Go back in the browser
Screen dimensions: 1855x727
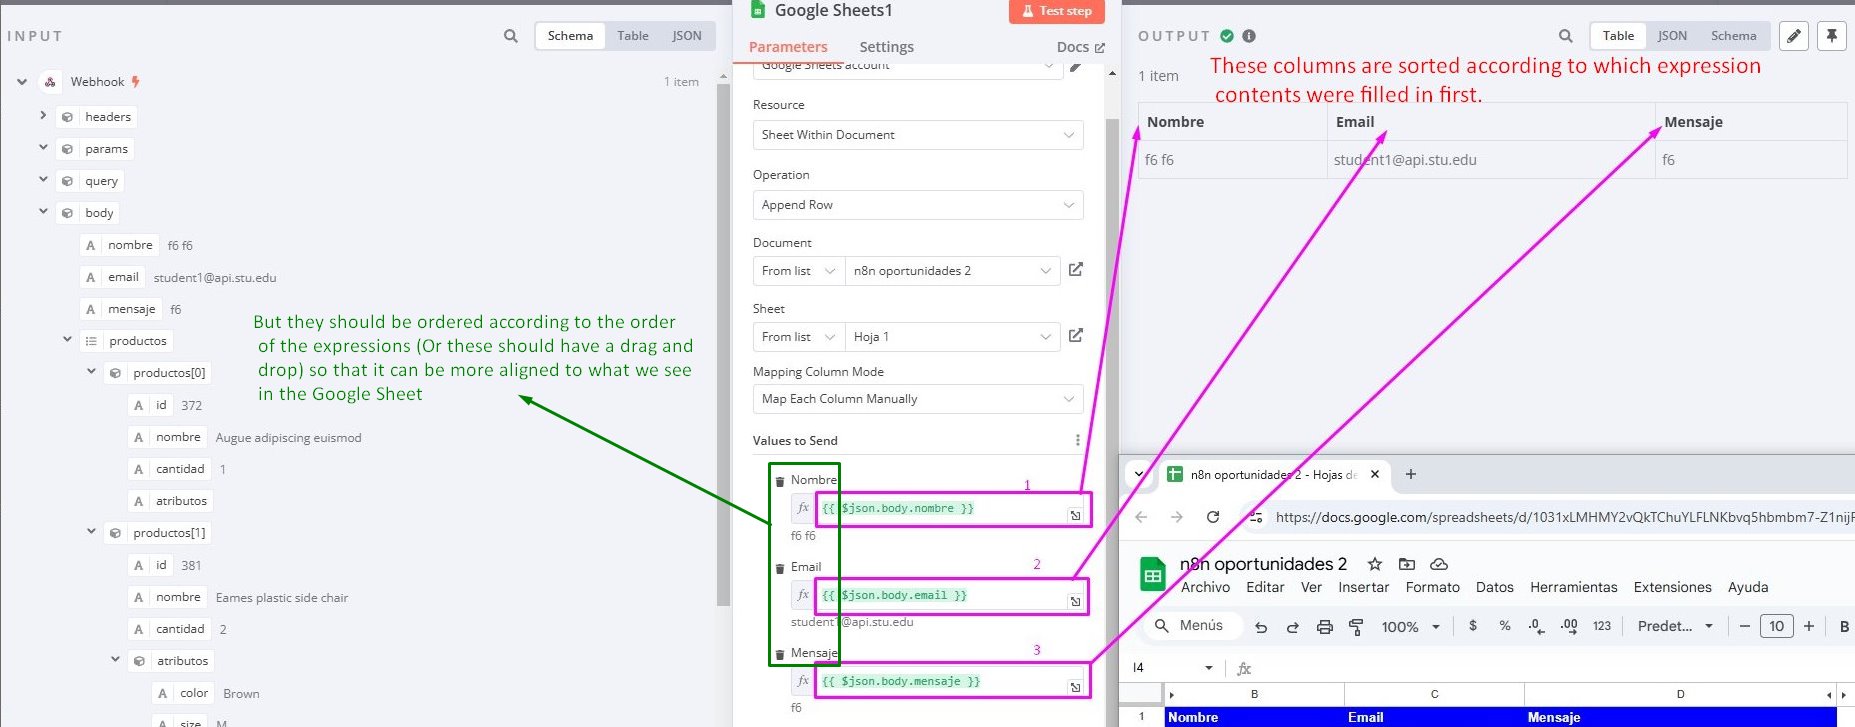(1141, 517)
